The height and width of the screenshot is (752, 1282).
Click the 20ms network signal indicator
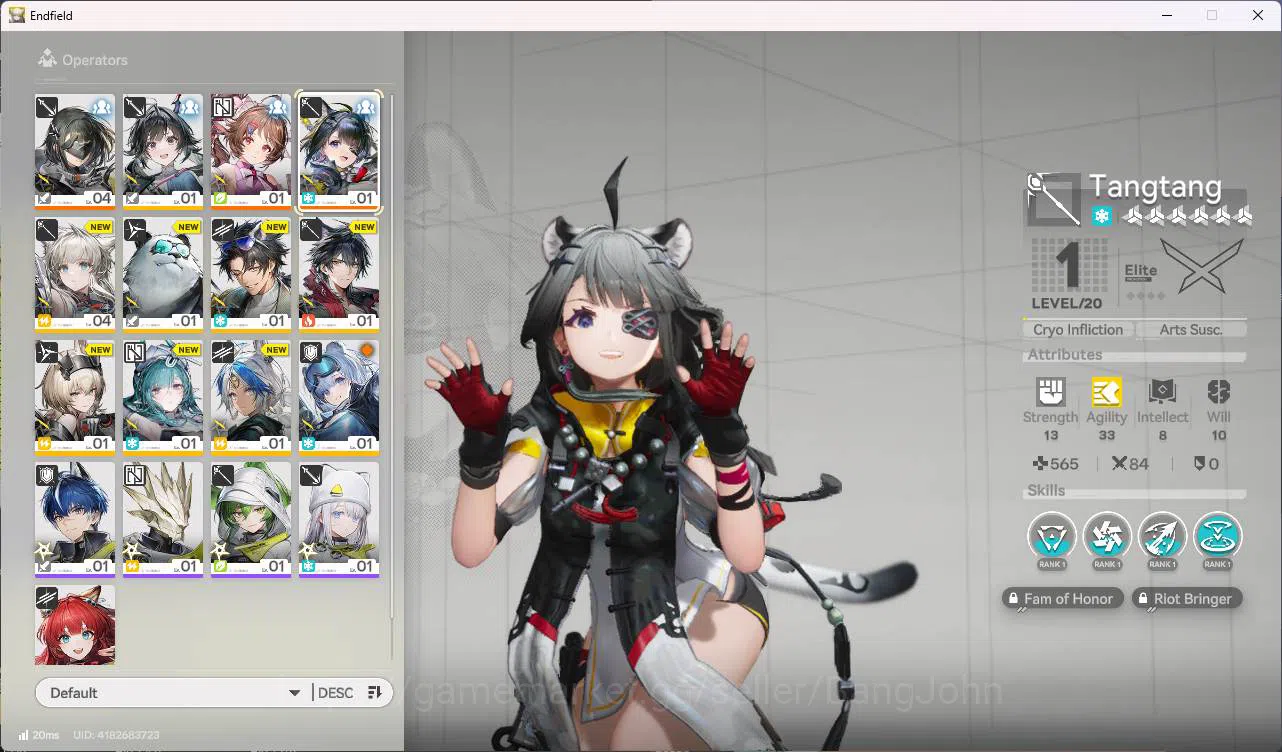coord(39,735)
